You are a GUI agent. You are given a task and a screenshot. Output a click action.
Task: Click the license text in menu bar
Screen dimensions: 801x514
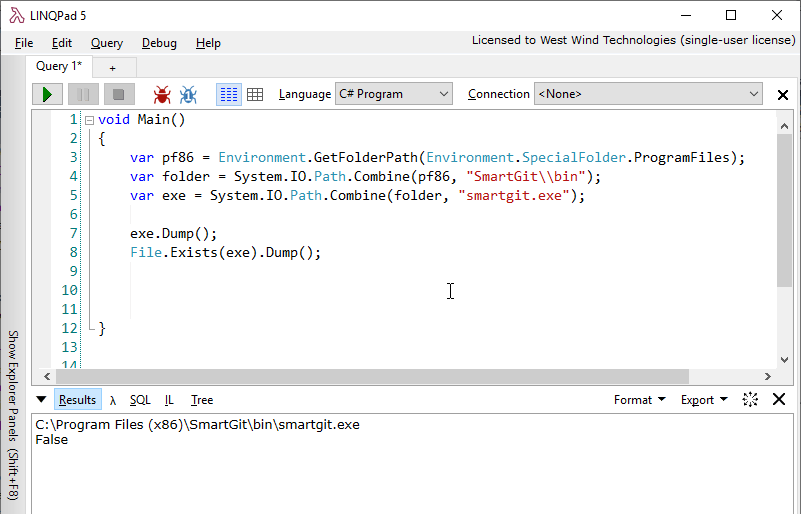point(633,40)
